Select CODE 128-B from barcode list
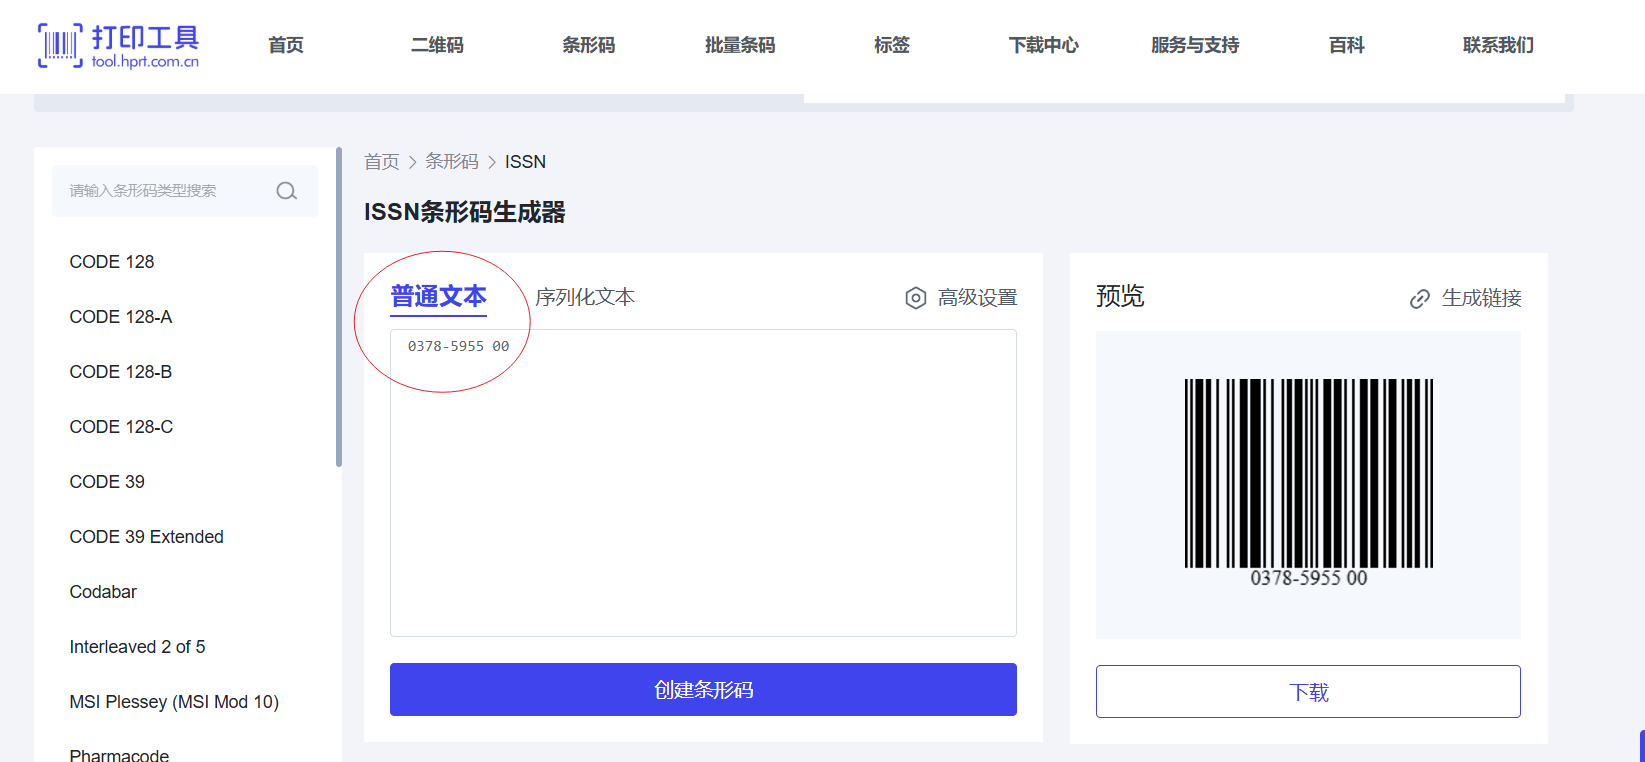 [x=121, y=372]
